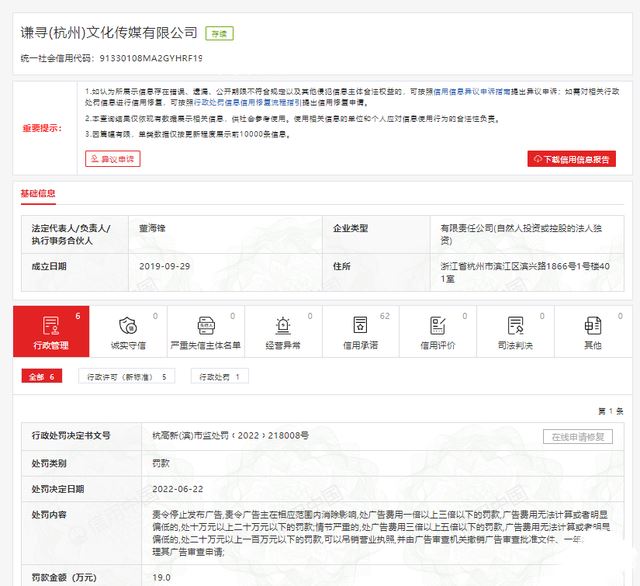Open the 信用信息异议申诉指南 link
The image size is (640, 586).
coord(471,92)
